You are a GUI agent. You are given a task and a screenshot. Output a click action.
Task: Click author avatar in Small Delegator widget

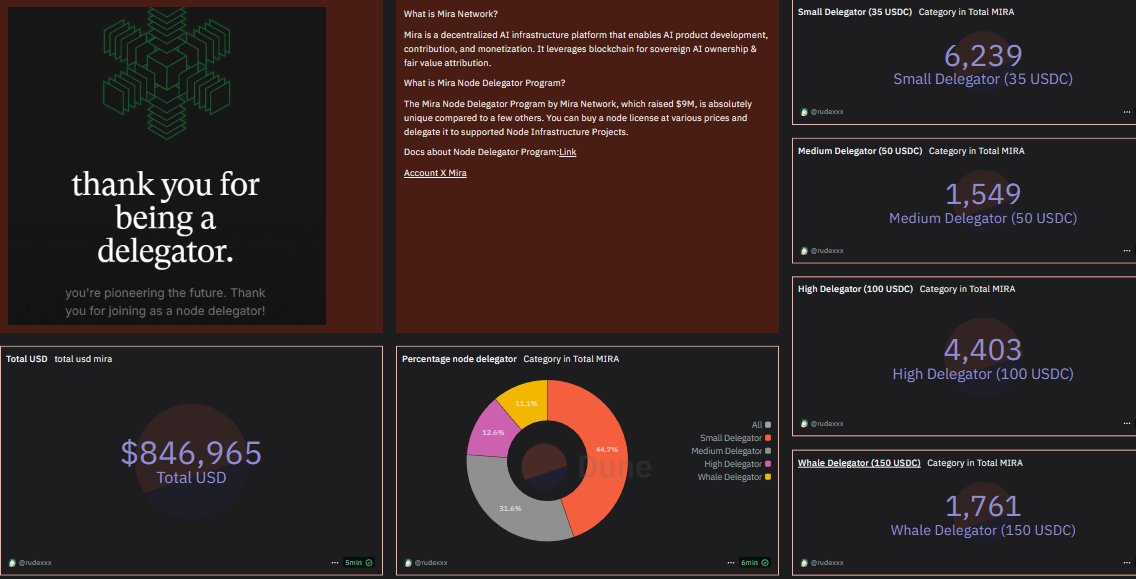click(804, 112)
